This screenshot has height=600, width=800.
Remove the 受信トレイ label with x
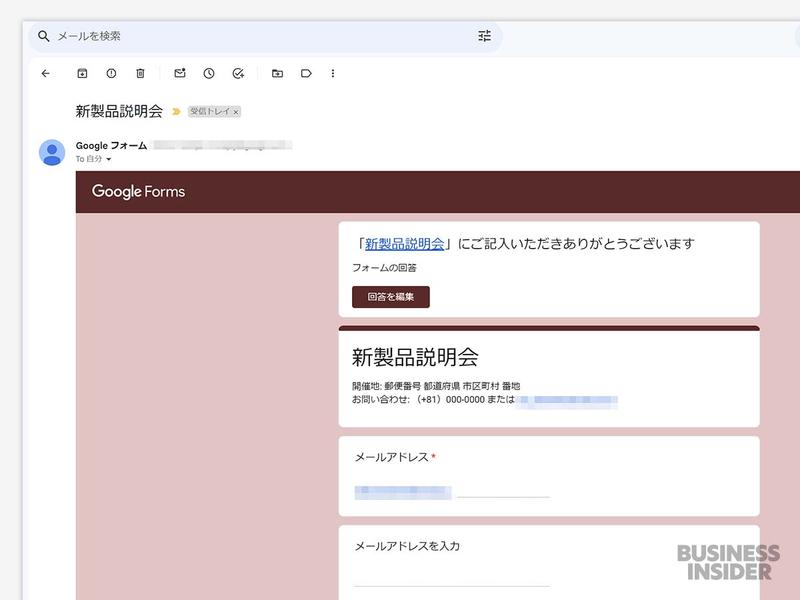point(236,112)
